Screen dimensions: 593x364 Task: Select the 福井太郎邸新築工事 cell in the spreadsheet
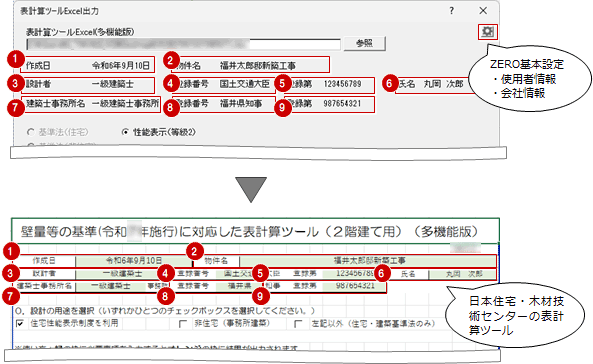coord(368,261)
